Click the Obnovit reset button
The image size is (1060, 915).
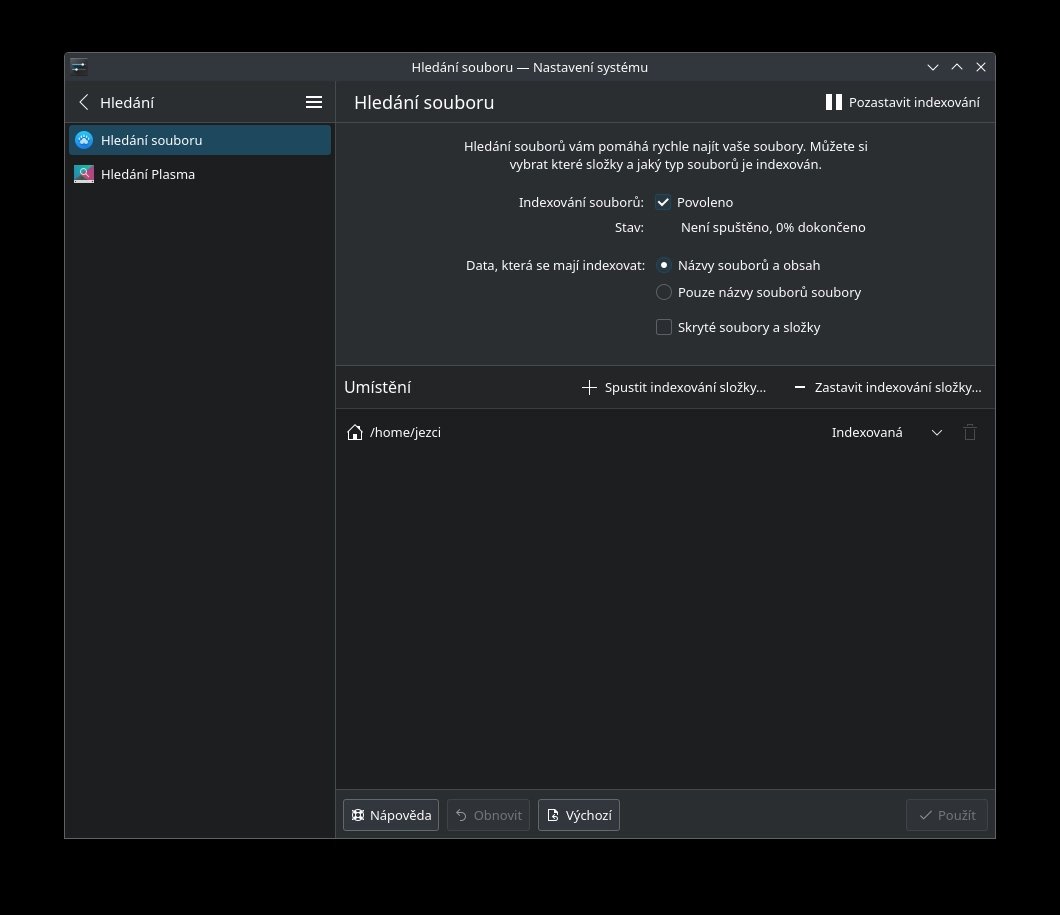(x=488, y=815)
